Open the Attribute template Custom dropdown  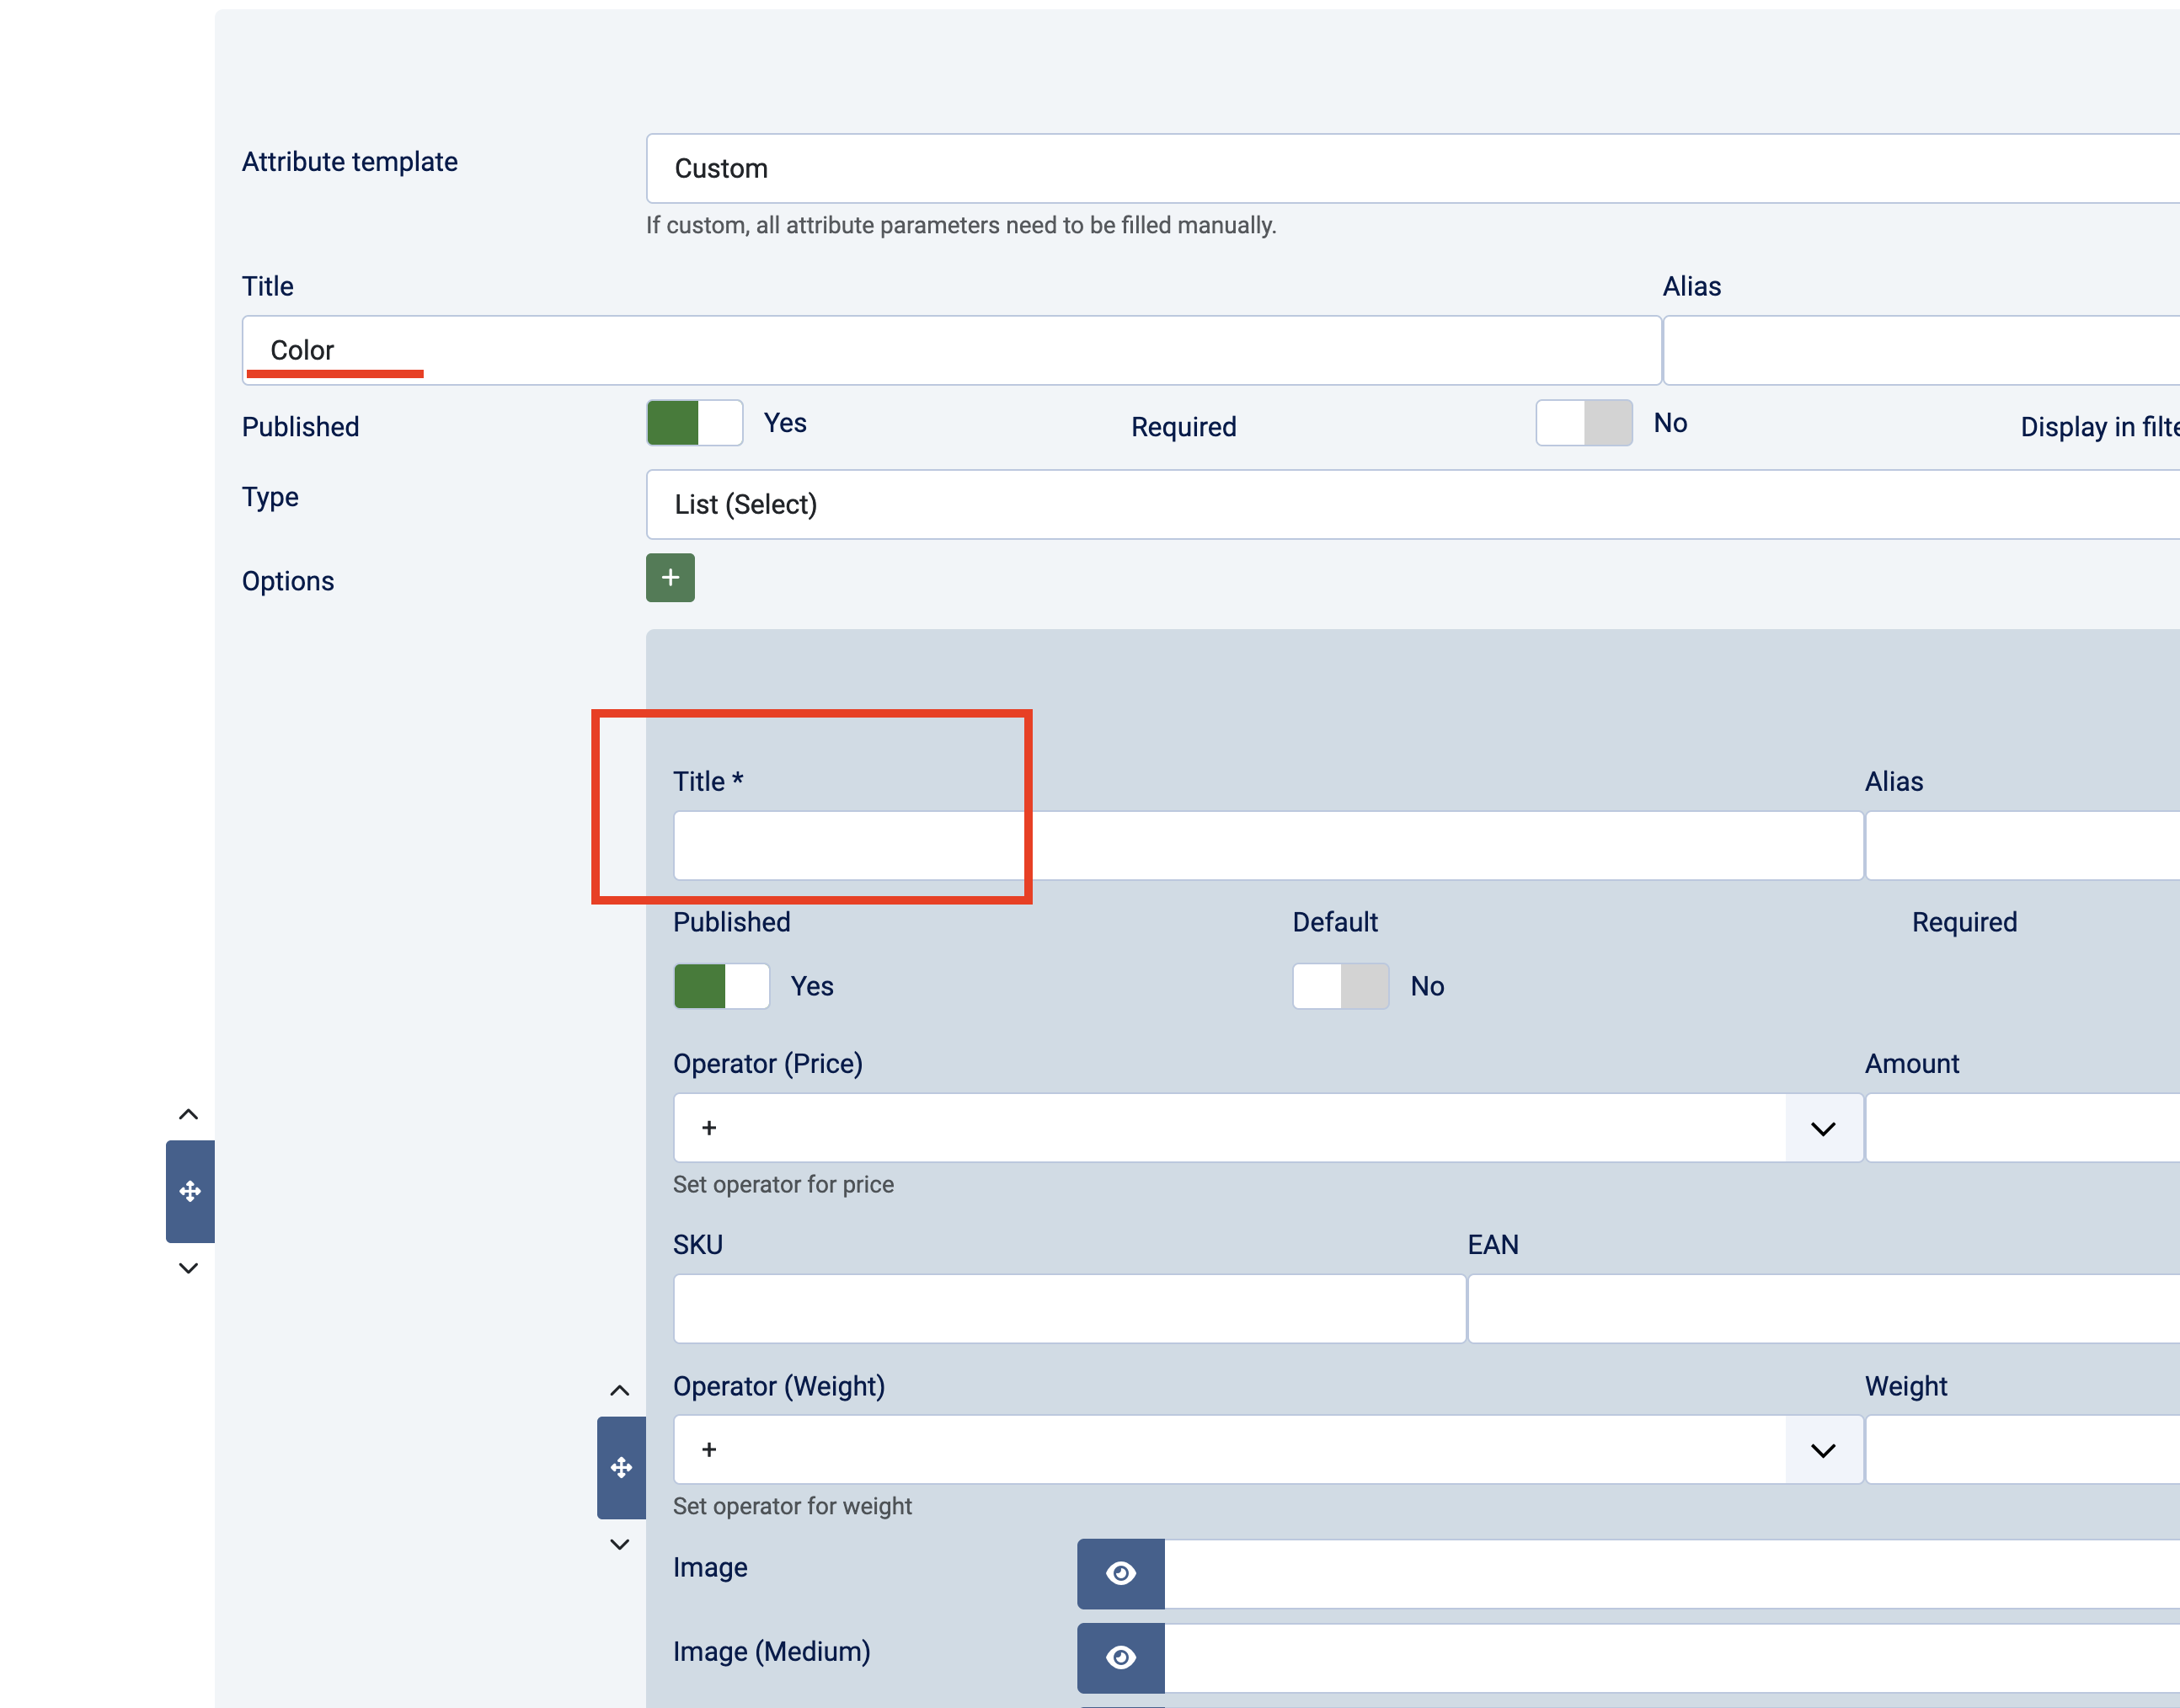1400,168
